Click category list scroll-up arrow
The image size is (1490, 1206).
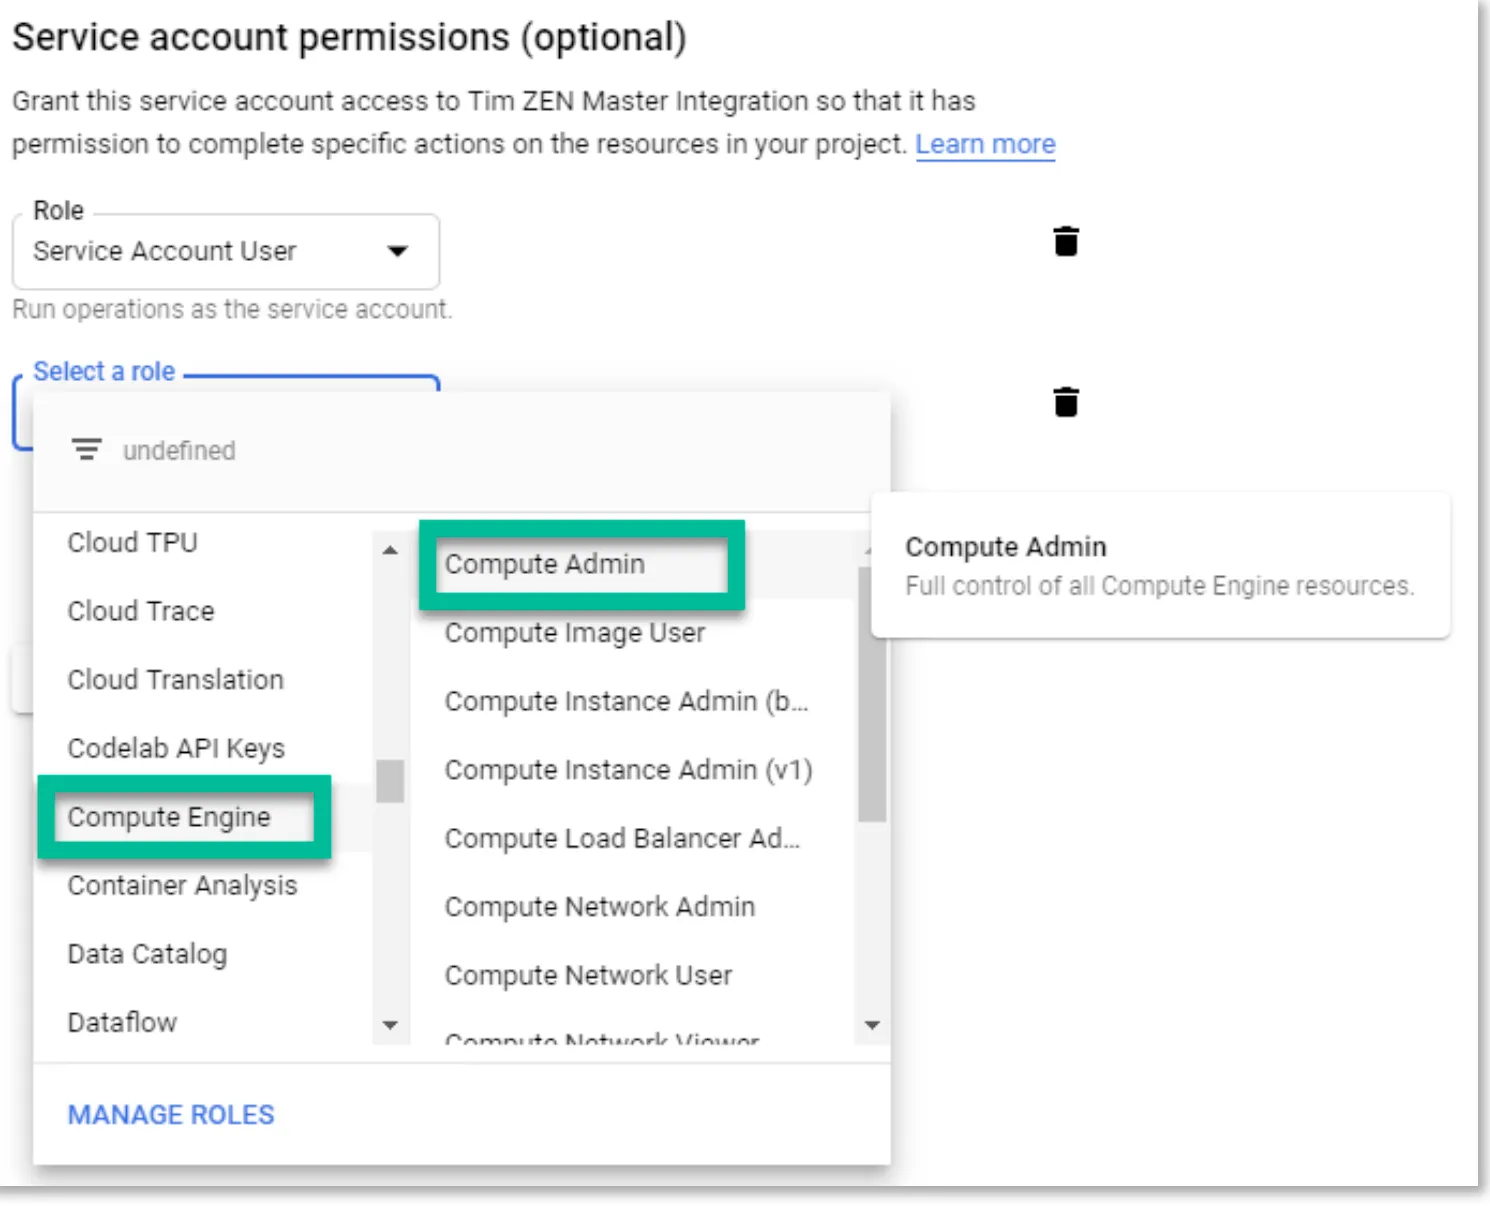click(x=390, y=550)
